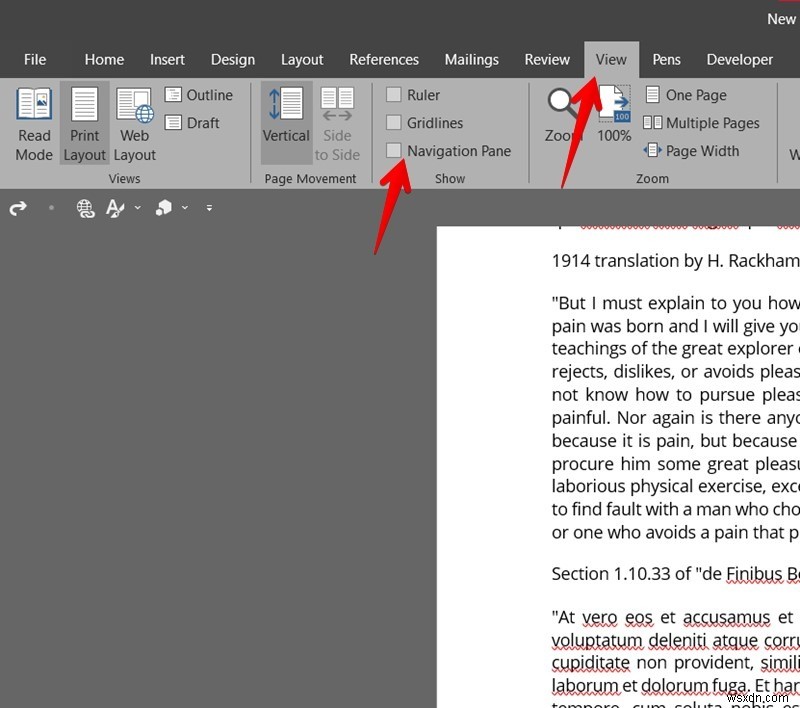Switch to the Review tab
The image size is (800, 708).
click(x=547, y=60)
